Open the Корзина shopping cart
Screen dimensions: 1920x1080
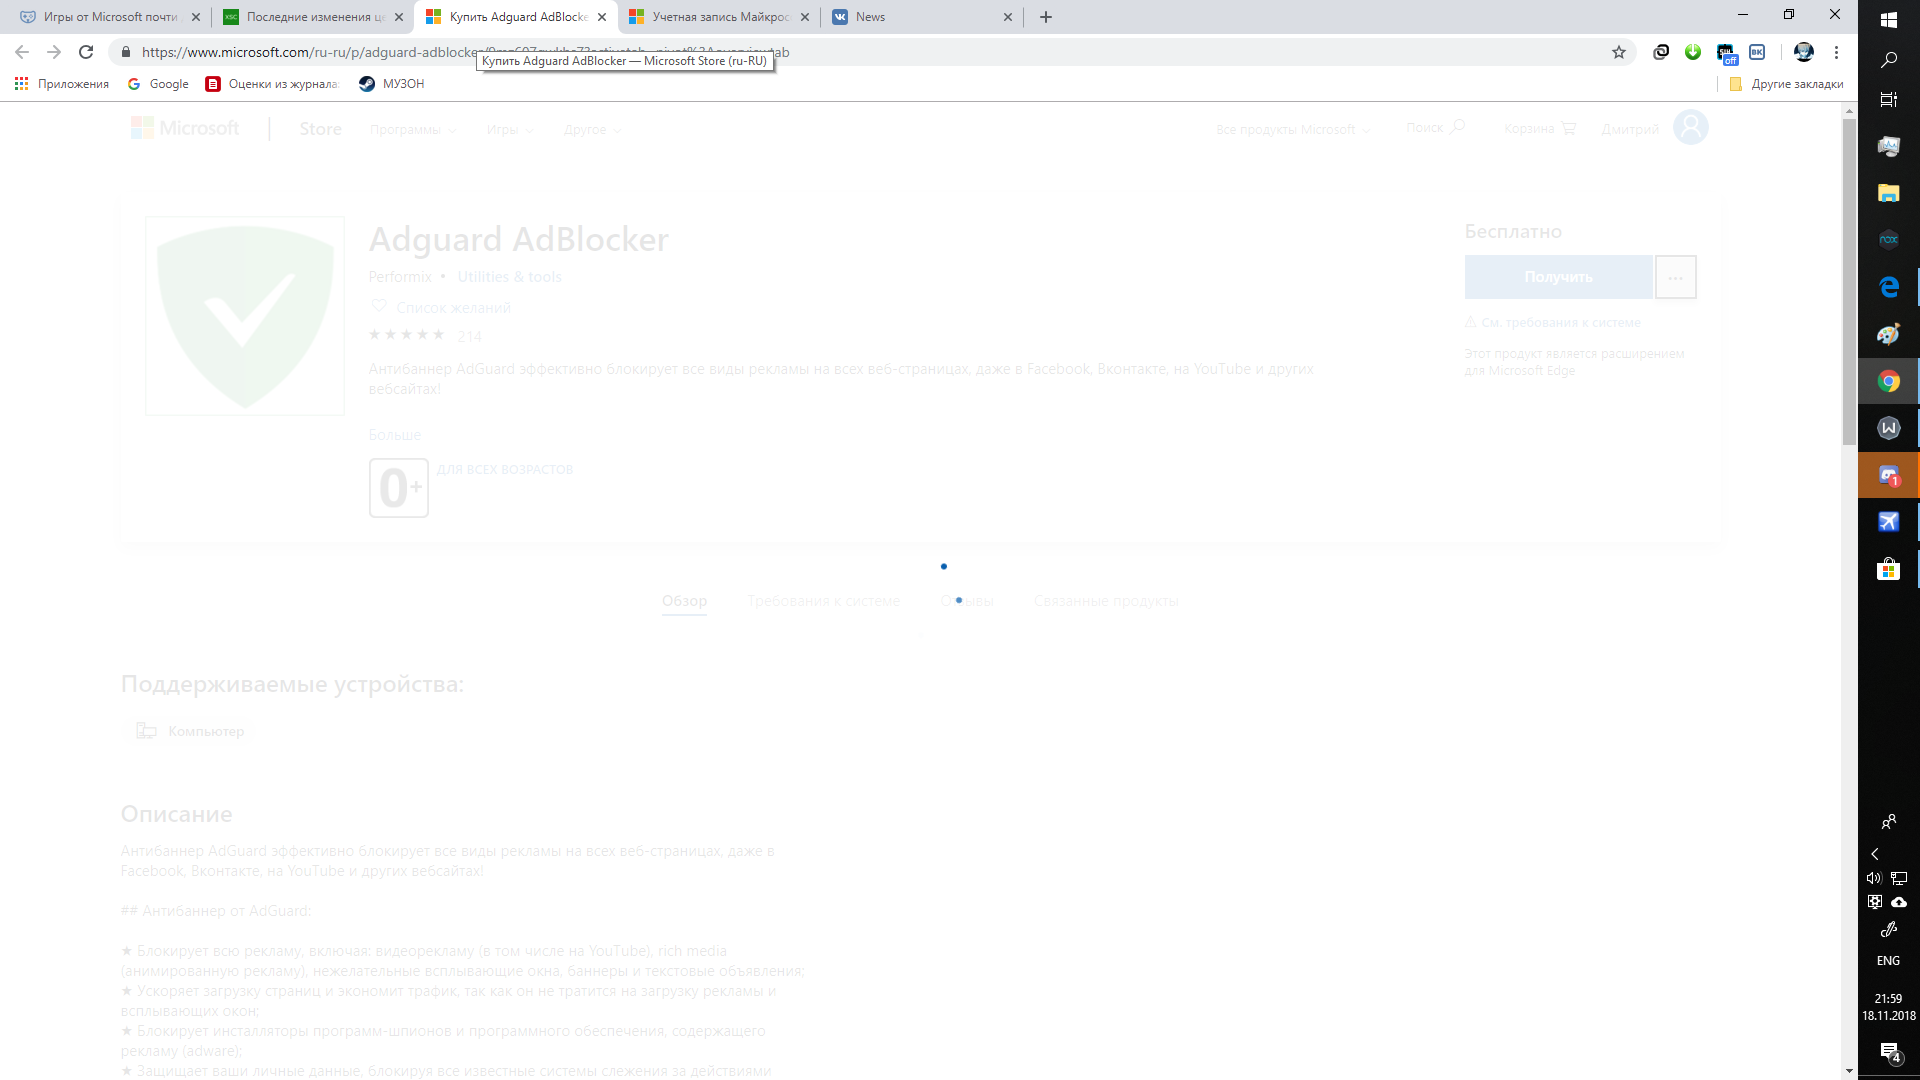[1540, 128]
